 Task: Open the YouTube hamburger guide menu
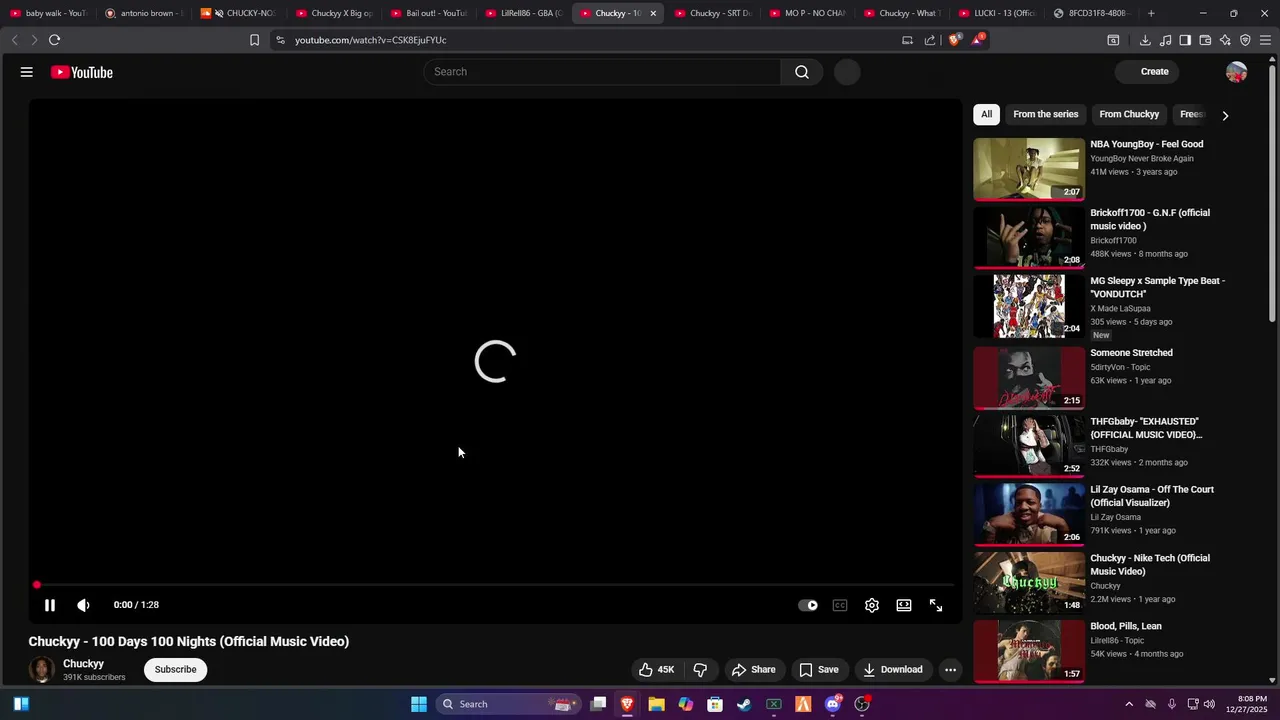point(27,72)
